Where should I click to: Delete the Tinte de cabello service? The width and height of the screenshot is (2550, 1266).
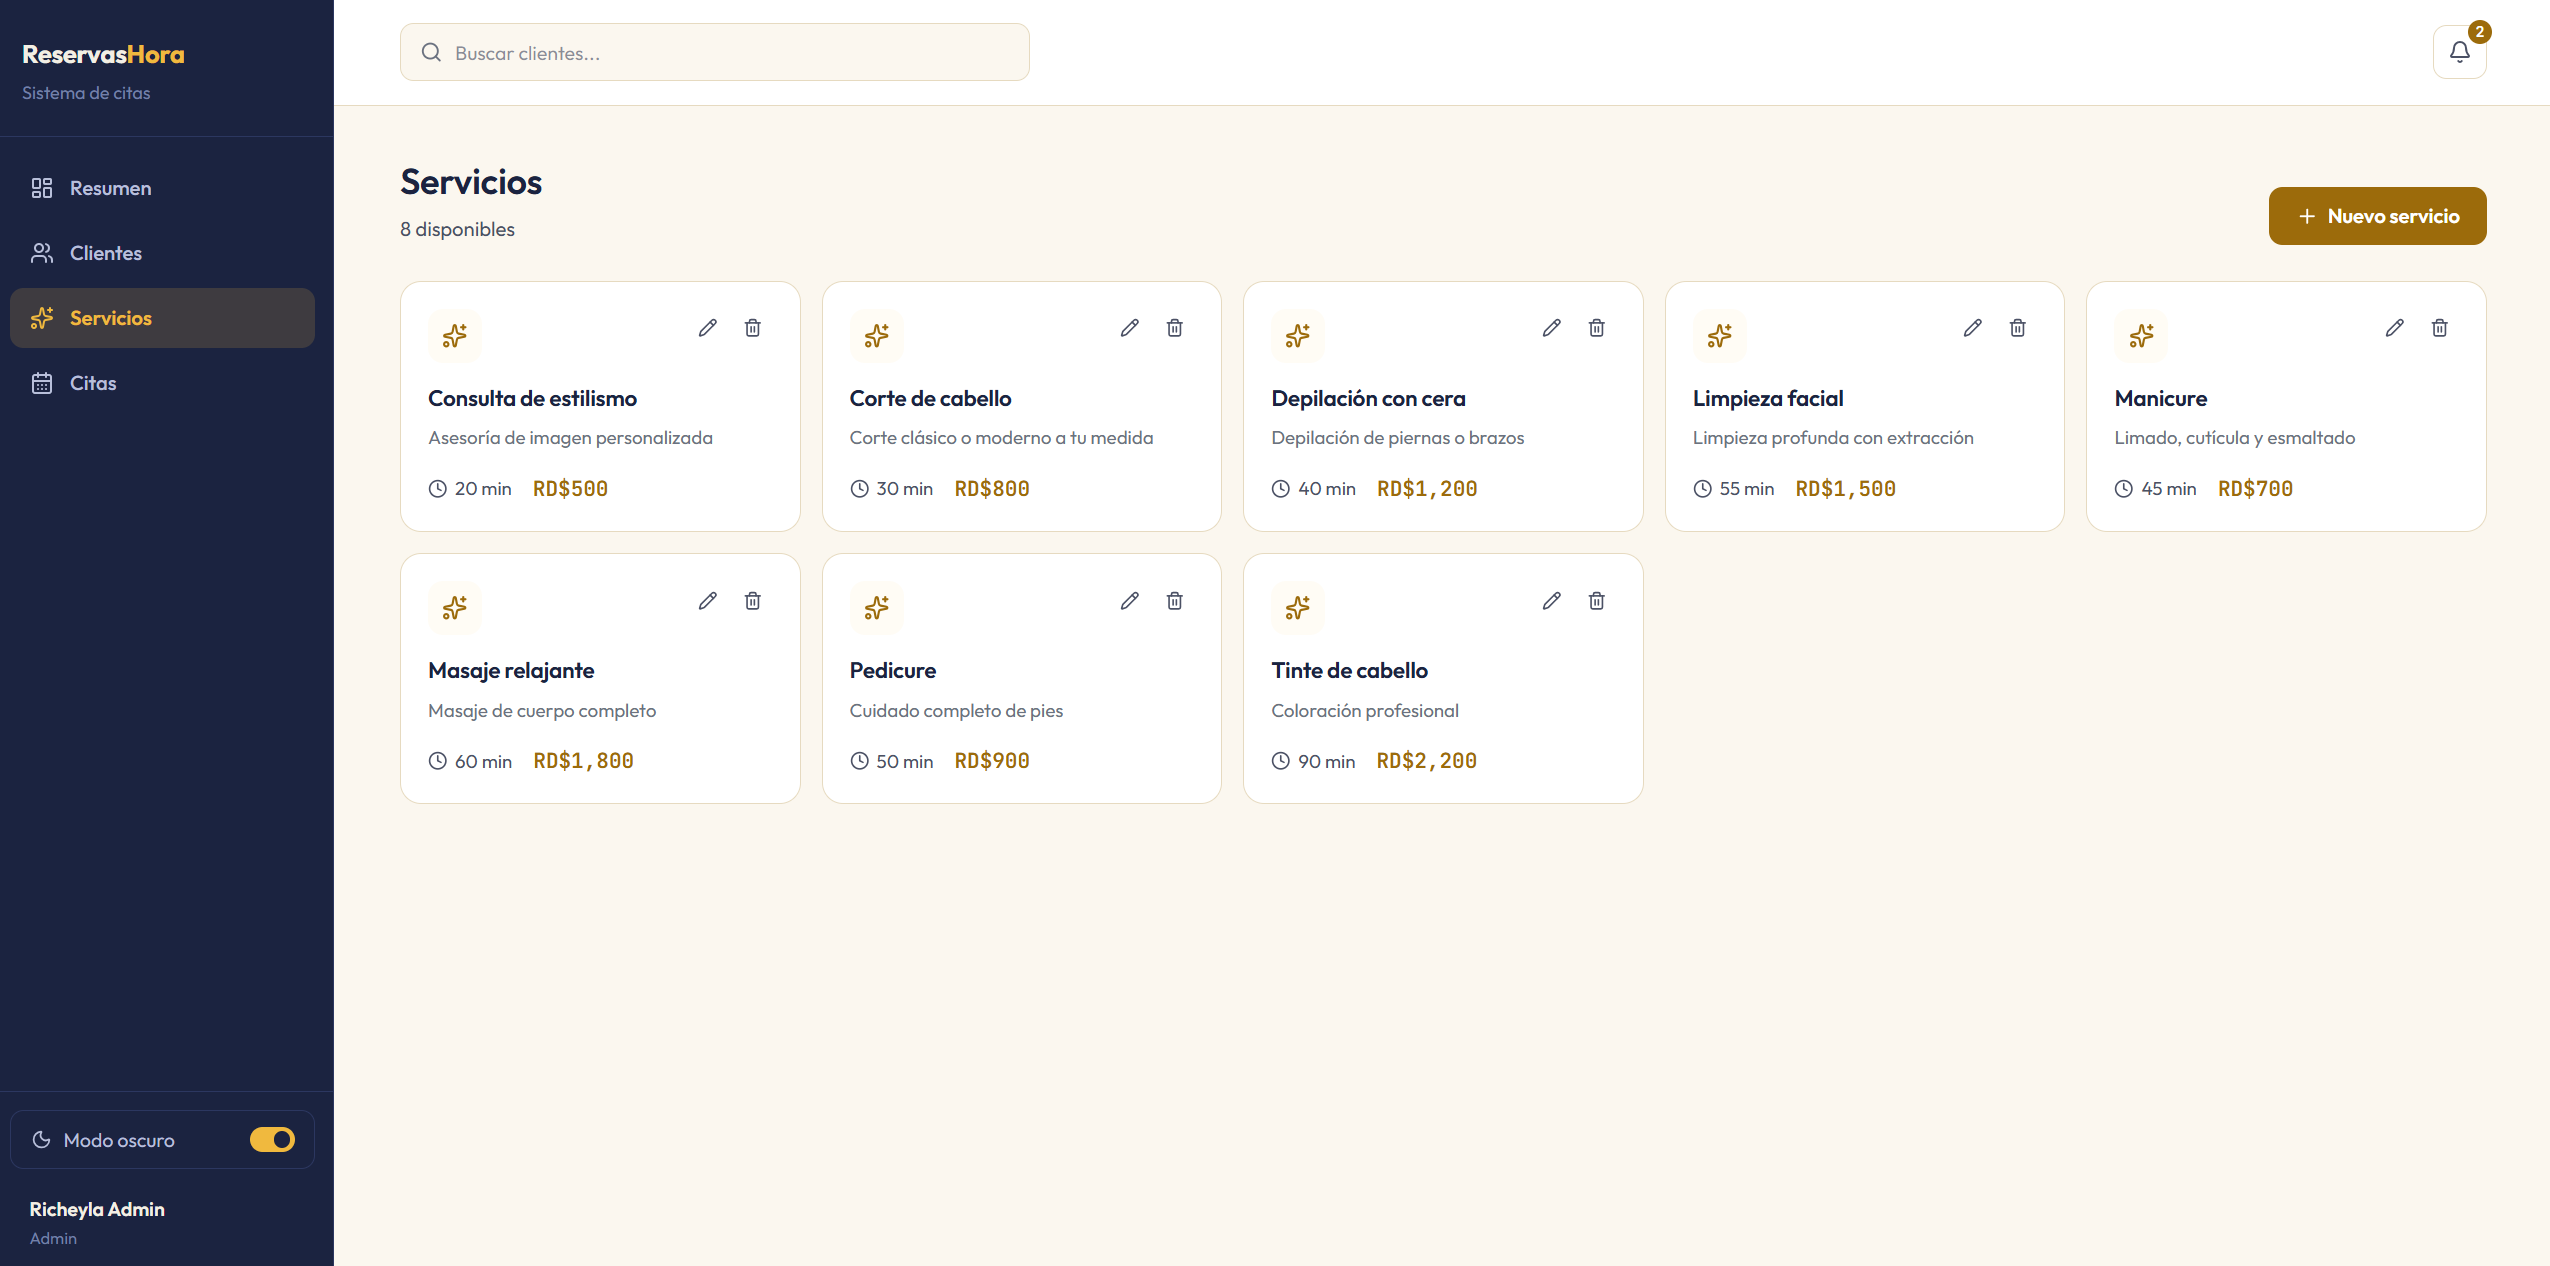1597,601
